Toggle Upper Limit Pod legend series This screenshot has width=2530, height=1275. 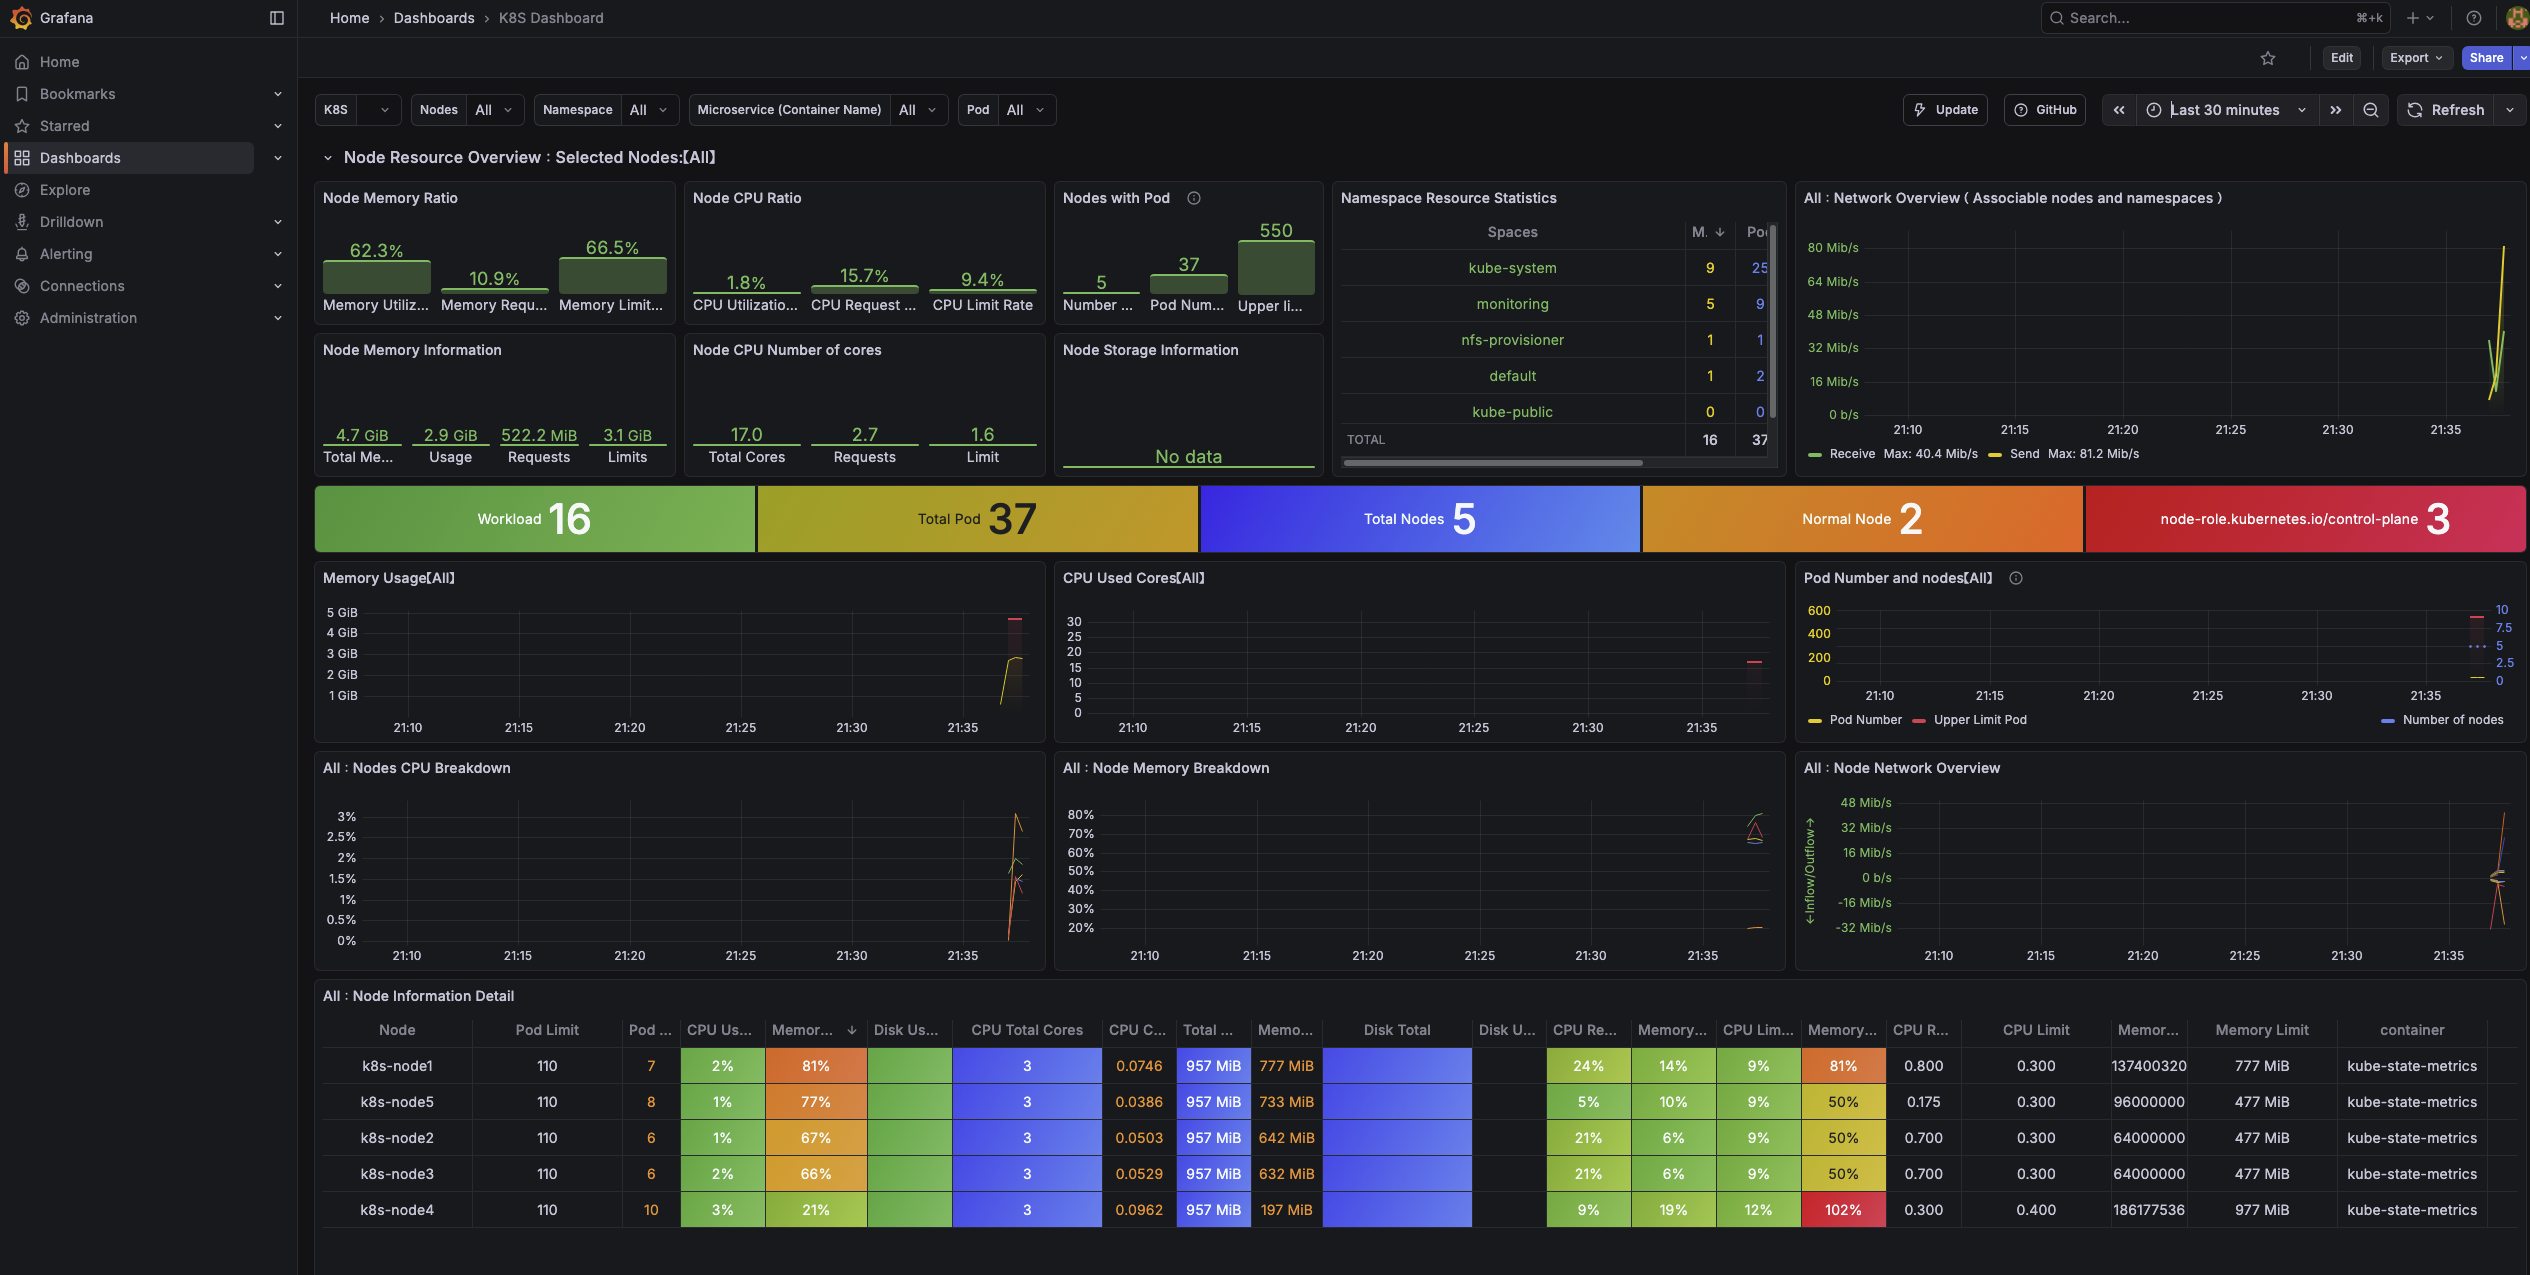[x=1979, y=720]
